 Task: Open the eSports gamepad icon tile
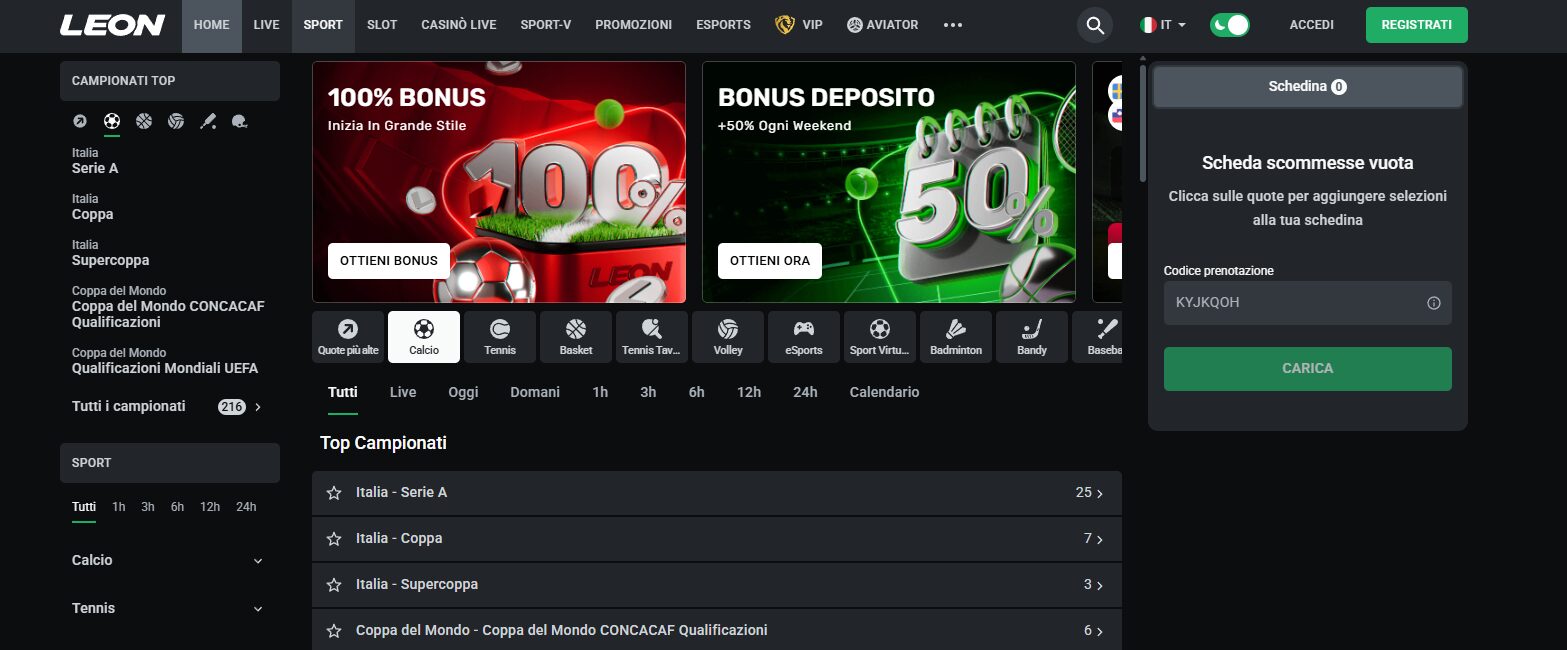tap(804, 337)
